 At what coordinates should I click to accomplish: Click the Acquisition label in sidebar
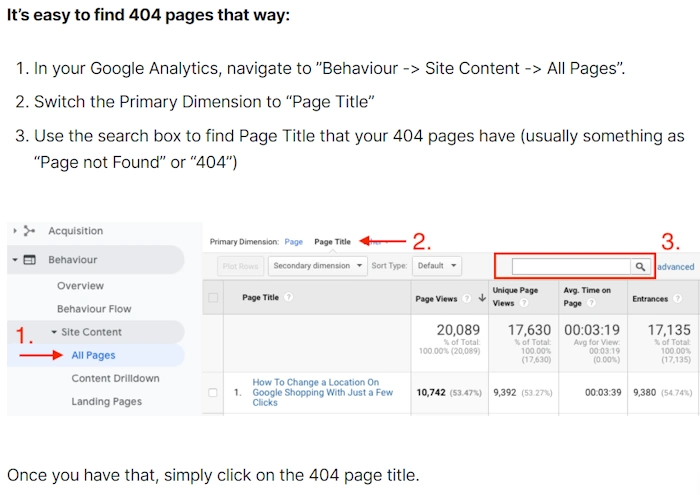(75, 231)
